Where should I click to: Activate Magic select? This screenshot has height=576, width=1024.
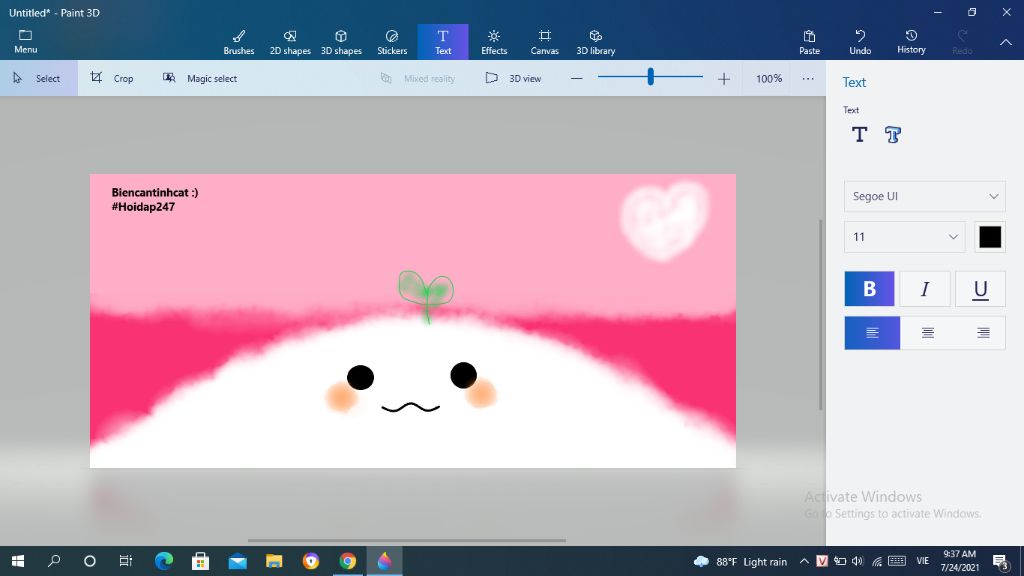[x=199, y=78]
